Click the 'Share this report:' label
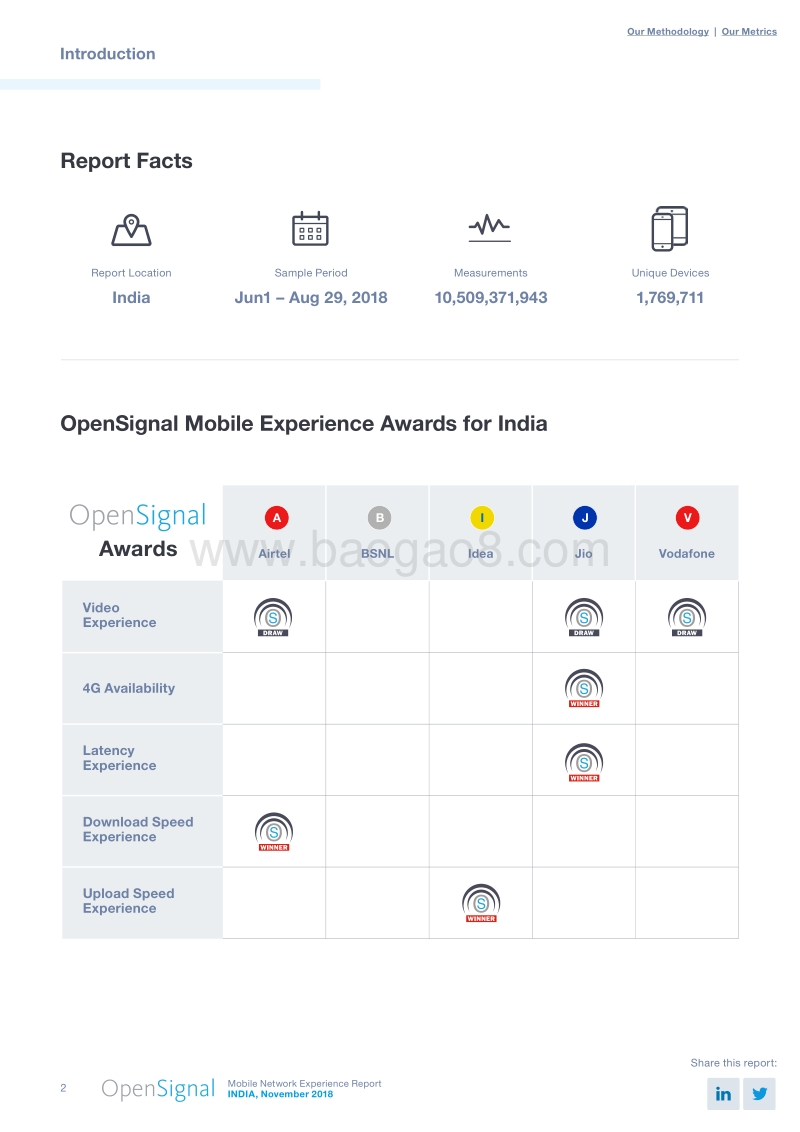 tap(734, 1063)
